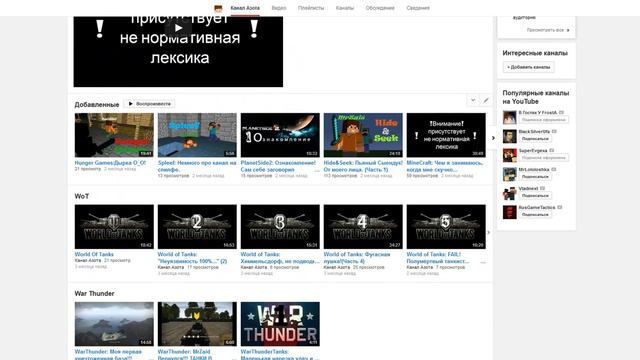Open the War Thunder logo thumbnail
Screen dimensions: 640x360
pyautogui.click(x=280, y=324)
